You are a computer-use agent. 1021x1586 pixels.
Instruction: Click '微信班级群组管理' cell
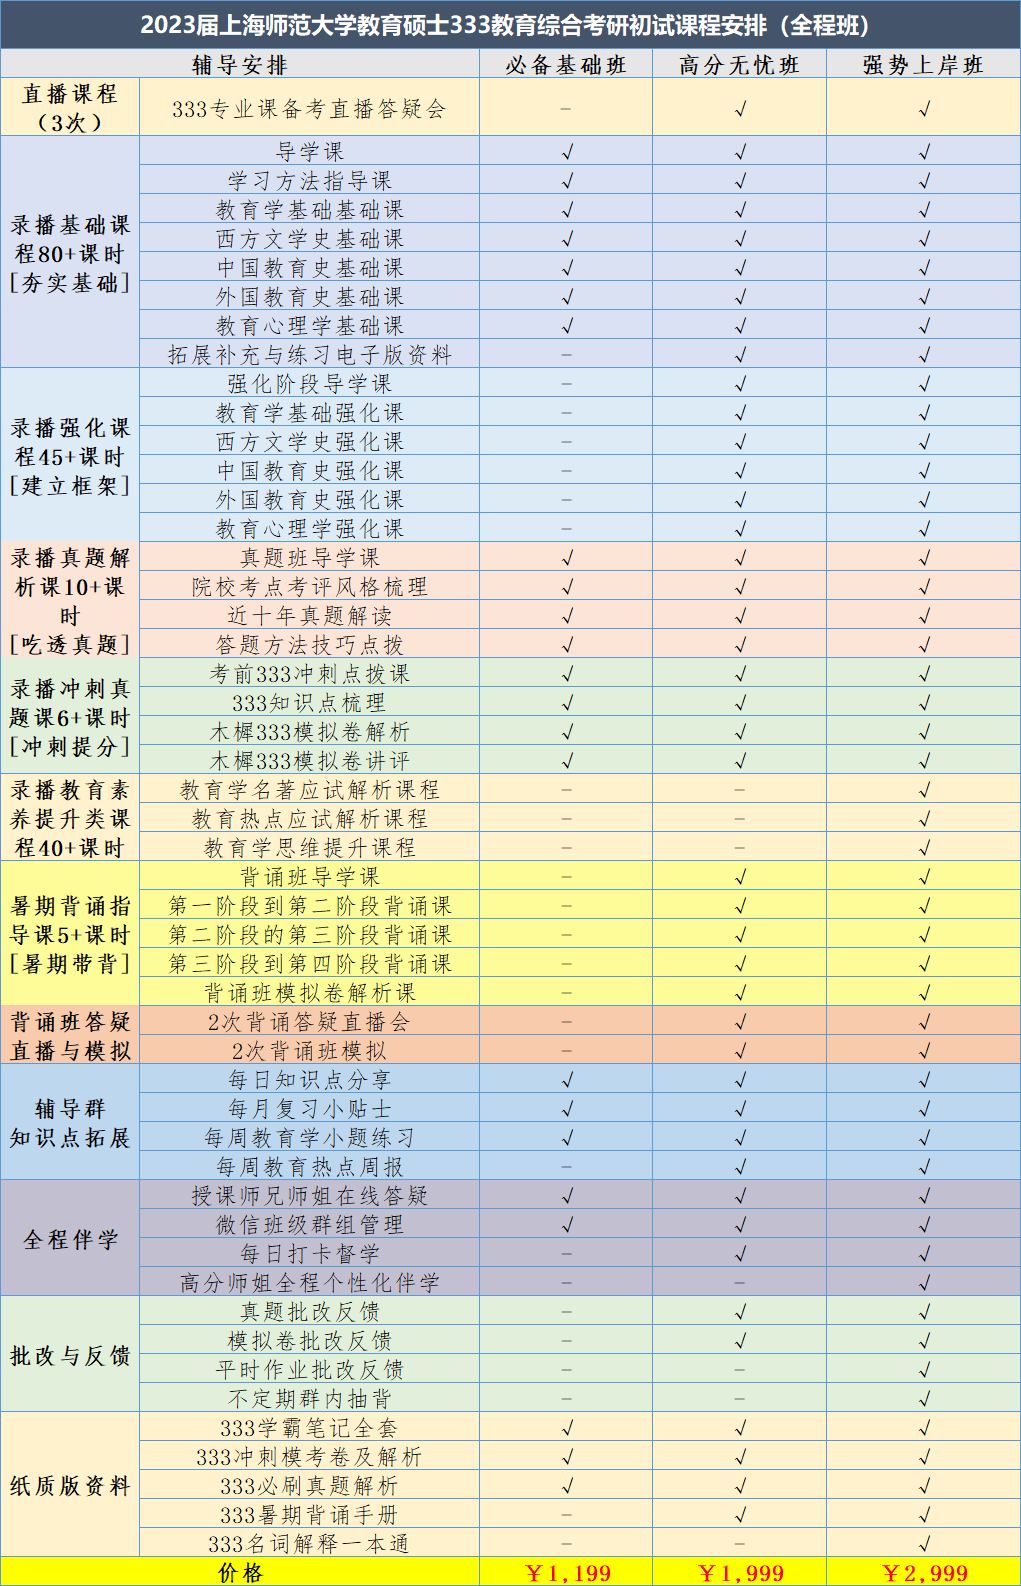(x=309, y=1225)
